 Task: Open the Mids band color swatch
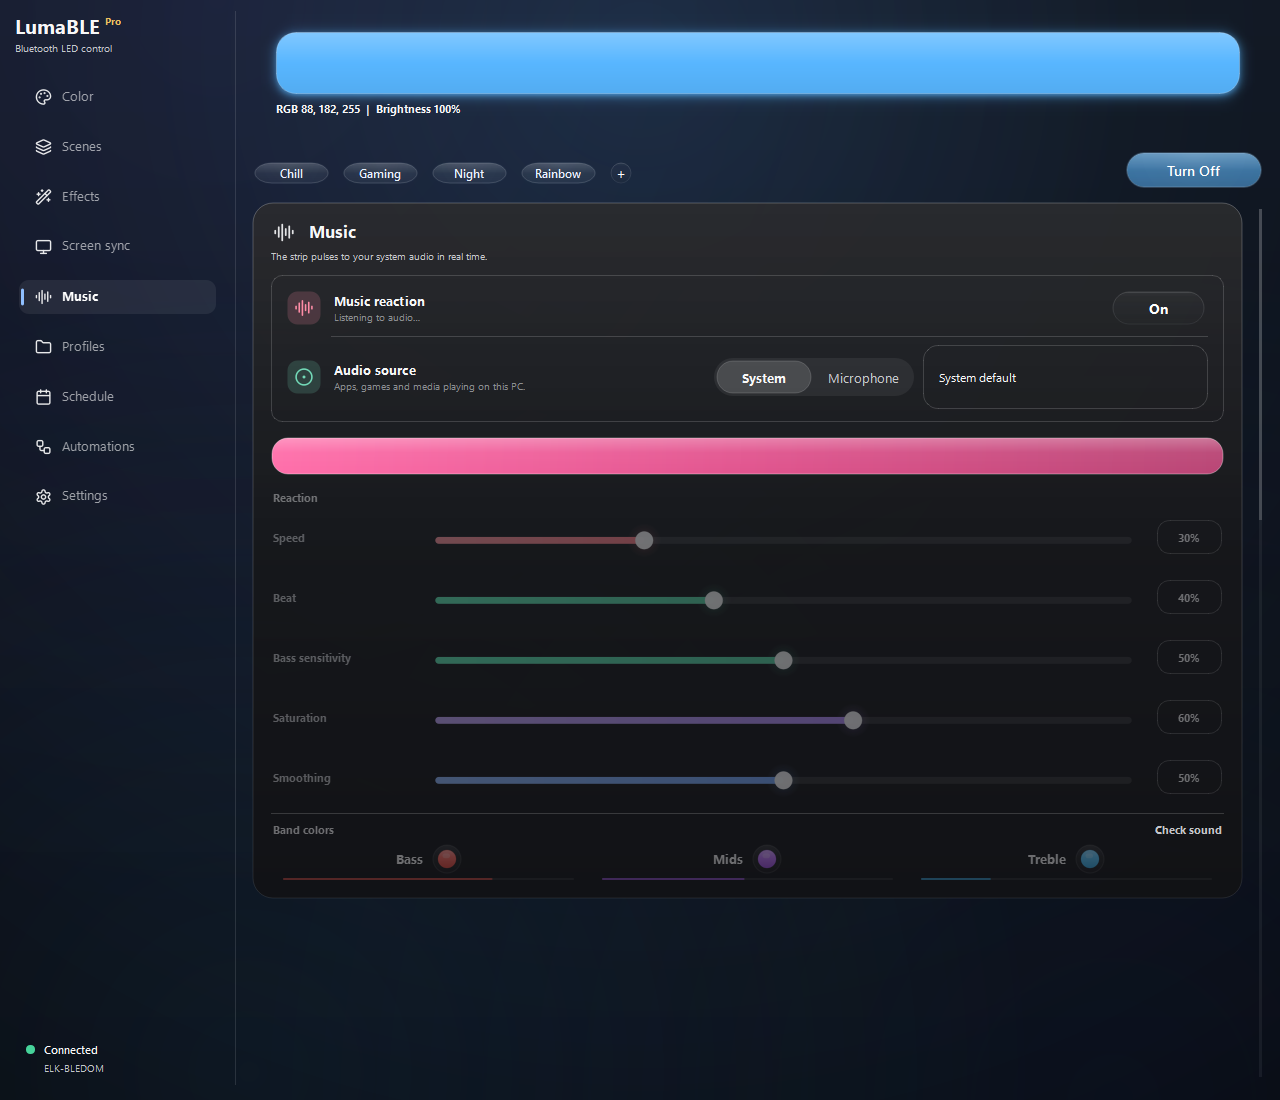point(767,859)
